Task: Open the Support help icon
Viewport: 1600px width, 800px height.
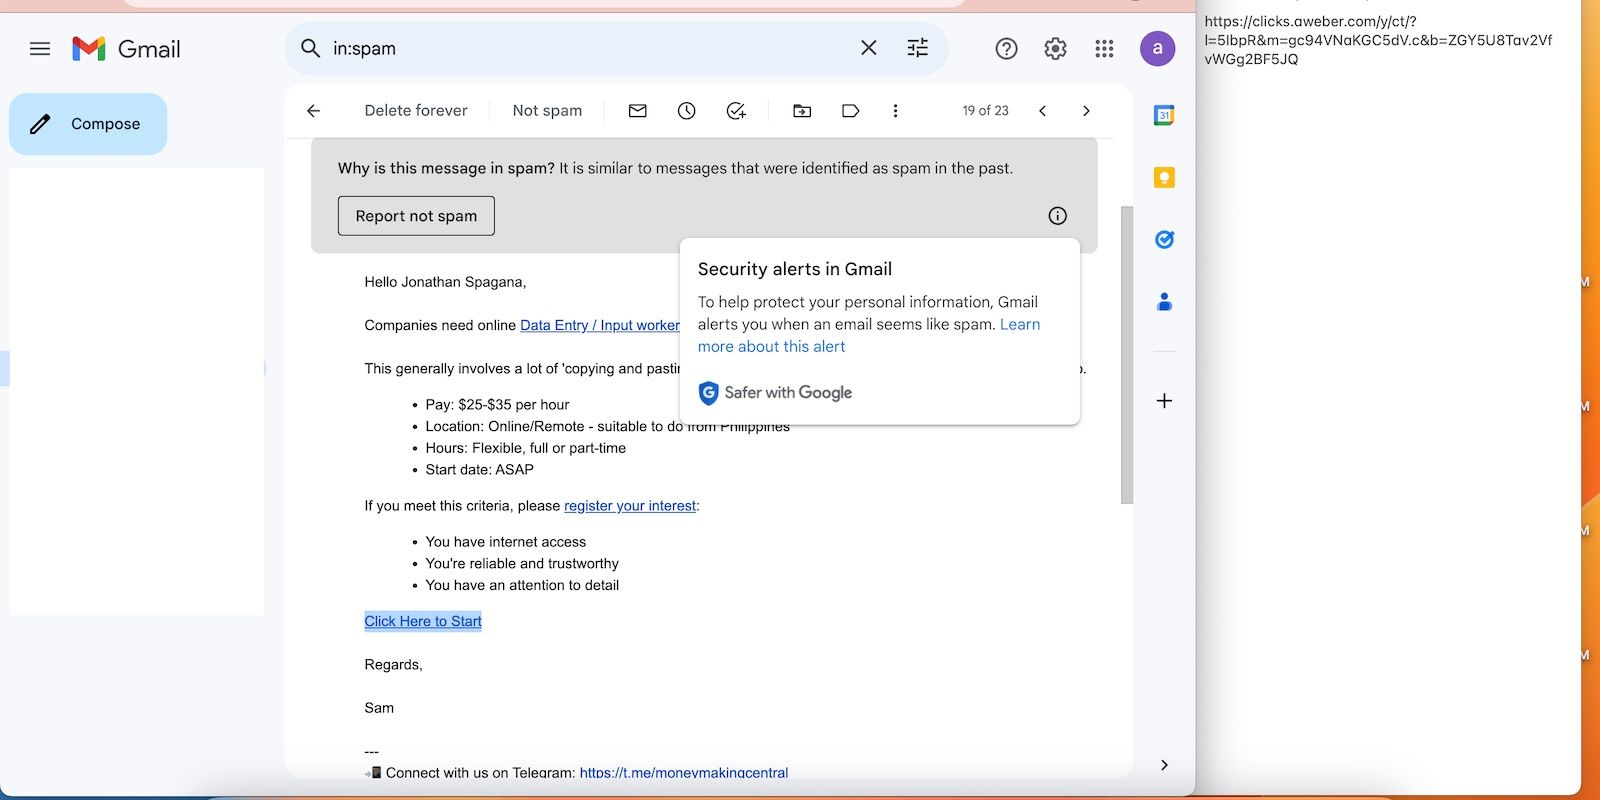Action: [1006, 48]
